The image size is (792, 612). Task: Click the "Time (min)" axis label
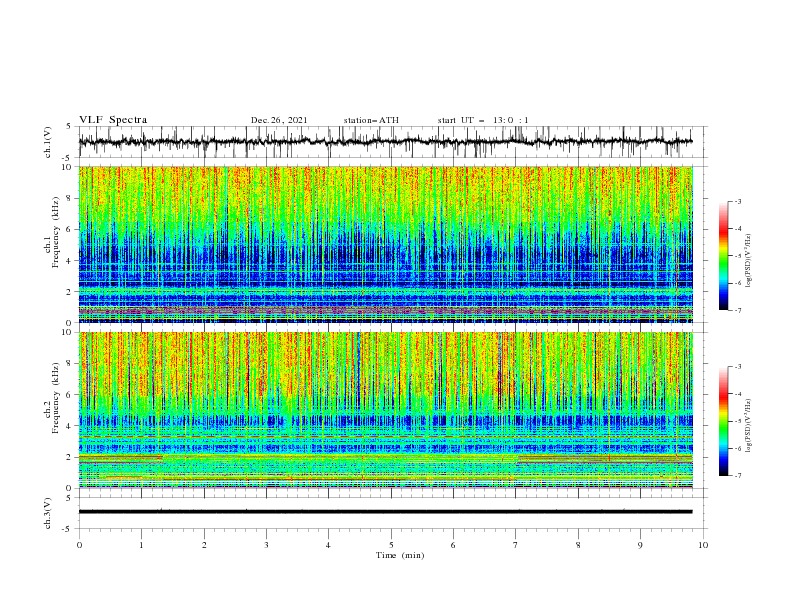(x=400, y=555)
